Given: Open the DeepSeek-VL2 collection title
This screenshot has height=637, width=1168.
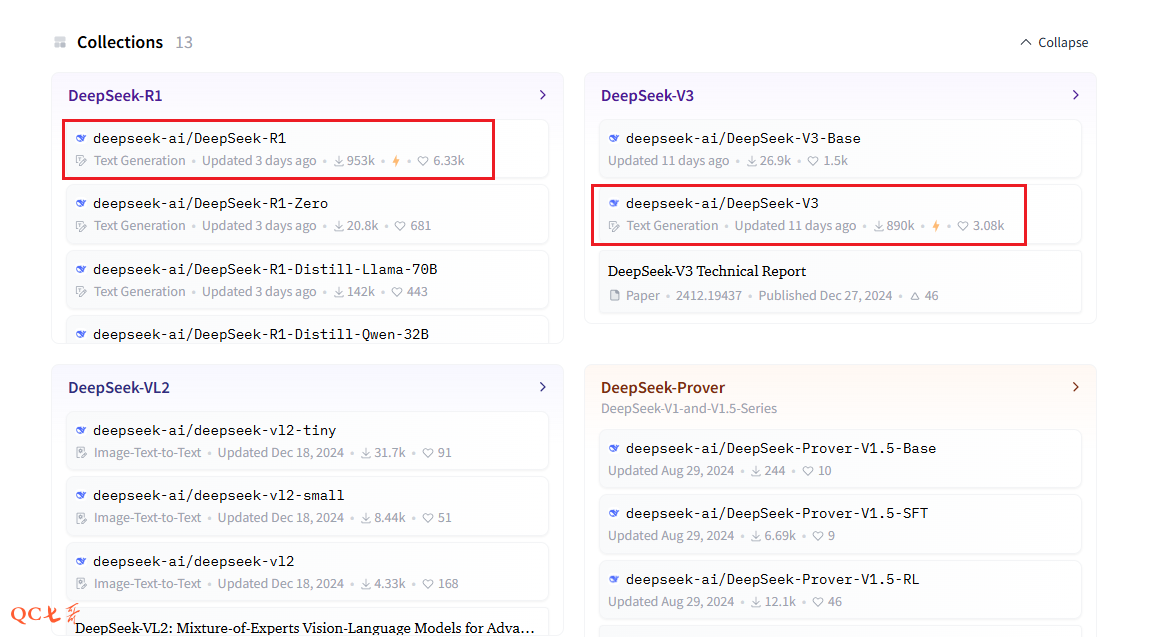Looking at the screenshot, I should pos(117,387).
